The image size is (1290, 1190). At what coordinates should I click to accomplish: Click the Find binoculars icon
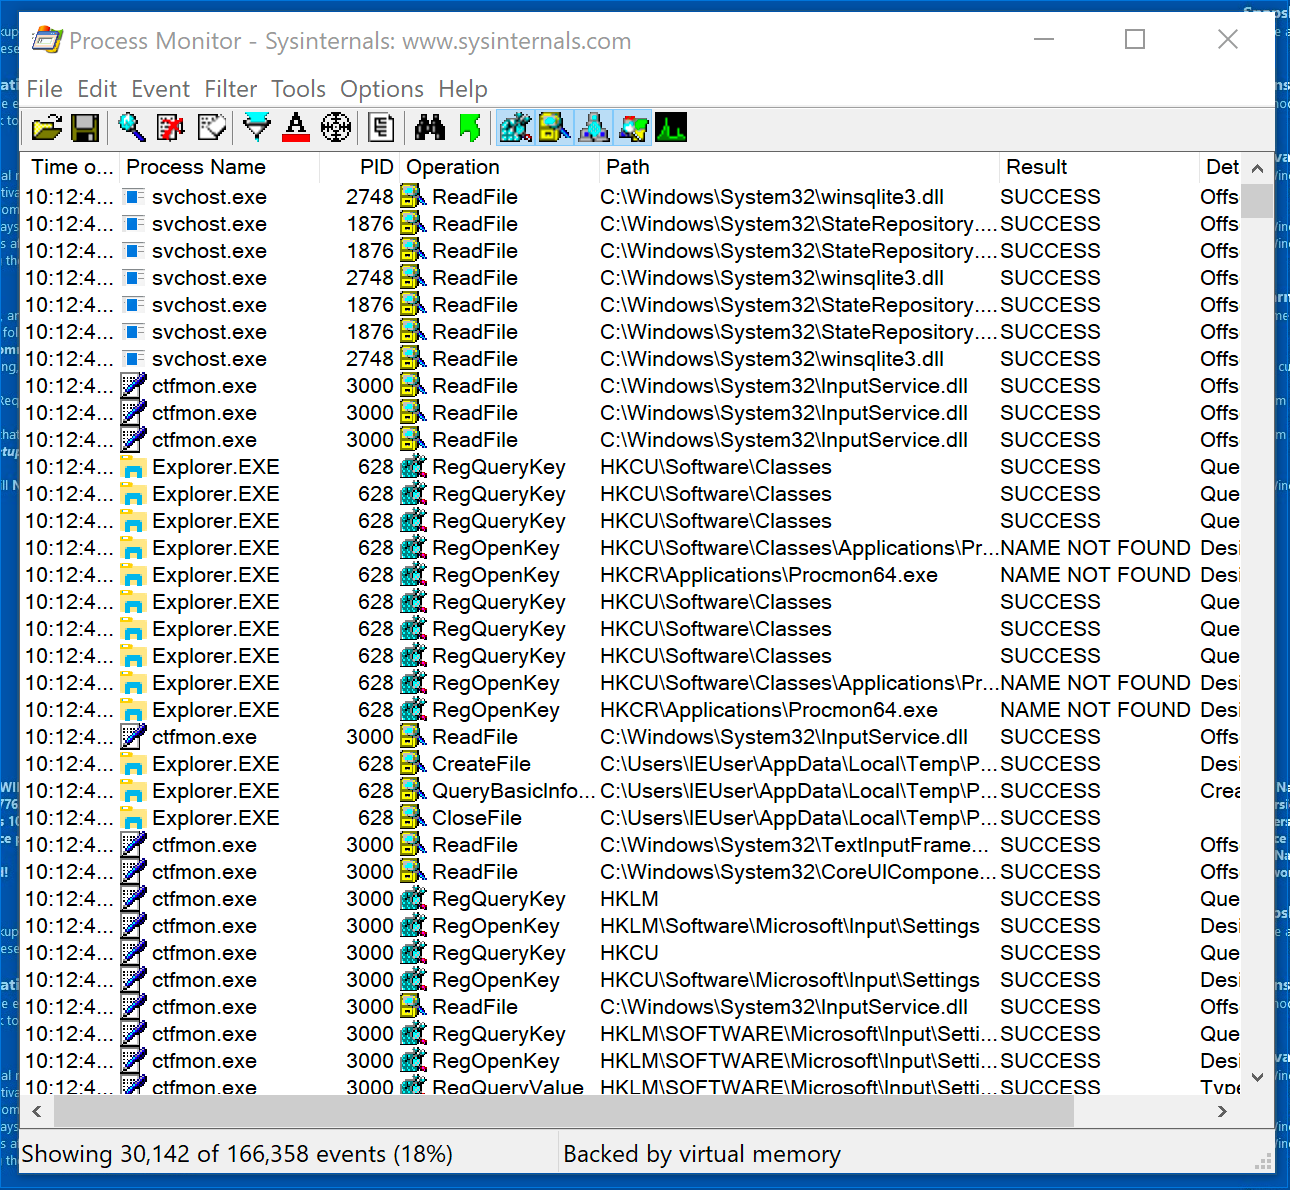coord(430,128)
